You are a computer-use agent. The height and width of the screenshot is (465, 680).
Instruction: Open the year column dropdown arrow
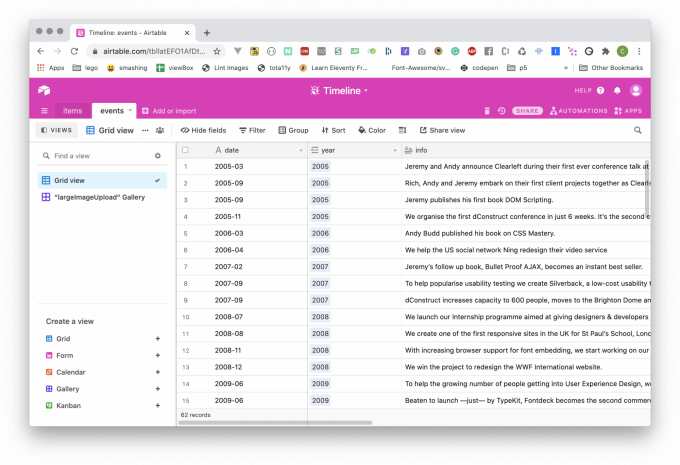pyautogui.click(x=395, y=150)
